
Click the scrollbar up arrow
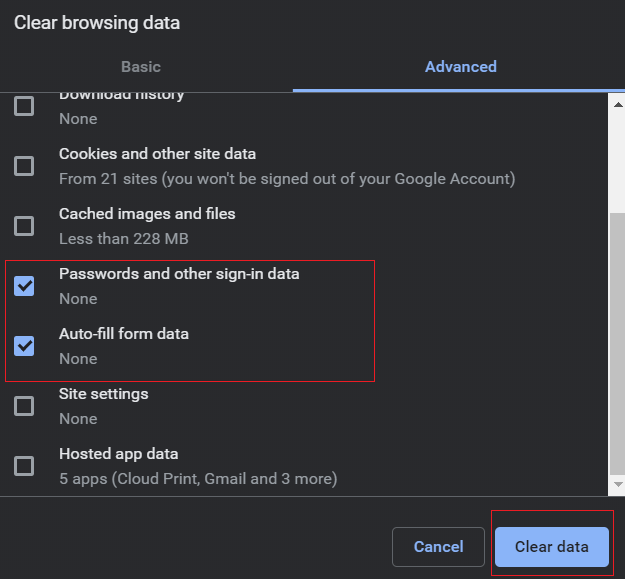(617, 104)
